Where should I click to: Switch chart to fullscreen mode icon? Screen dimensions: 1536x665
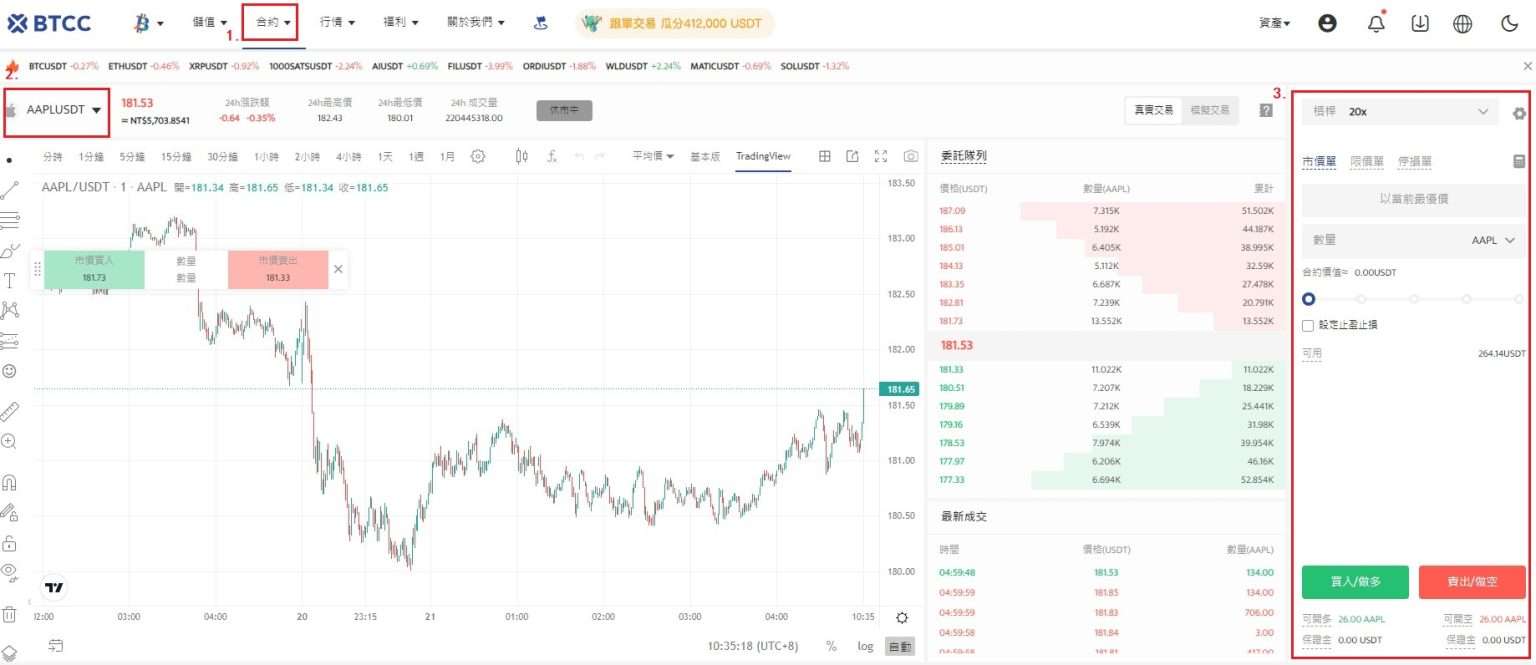(881, 155)
